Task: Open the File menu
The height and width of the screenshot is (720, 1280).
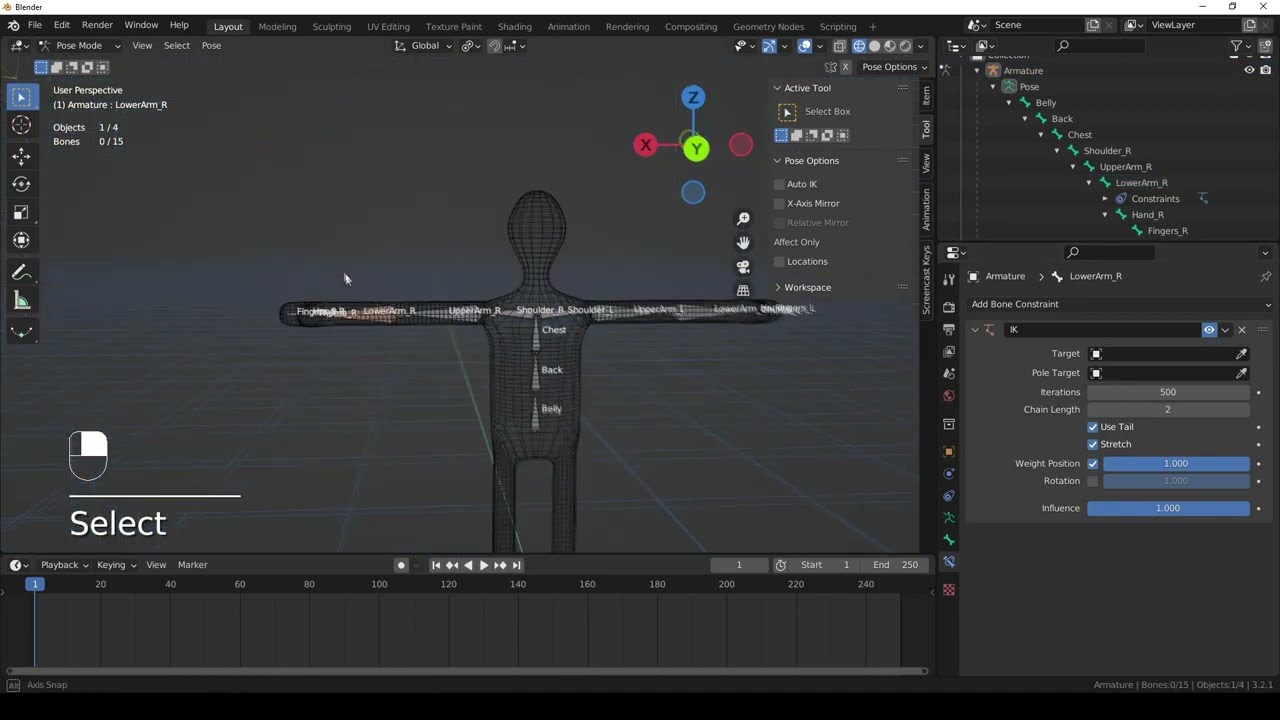Action: [35, 25]
